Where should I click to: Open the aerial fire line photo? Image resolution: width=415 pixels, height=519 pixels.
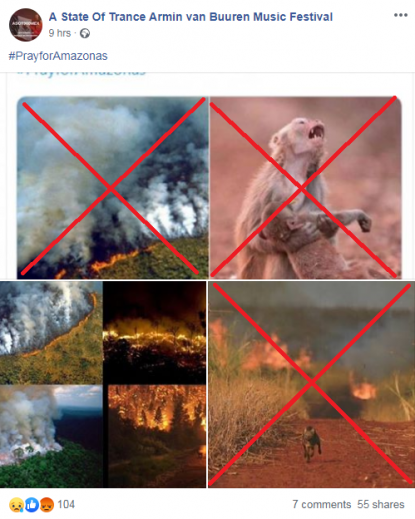pyautogui.click(x=51, y=333)
